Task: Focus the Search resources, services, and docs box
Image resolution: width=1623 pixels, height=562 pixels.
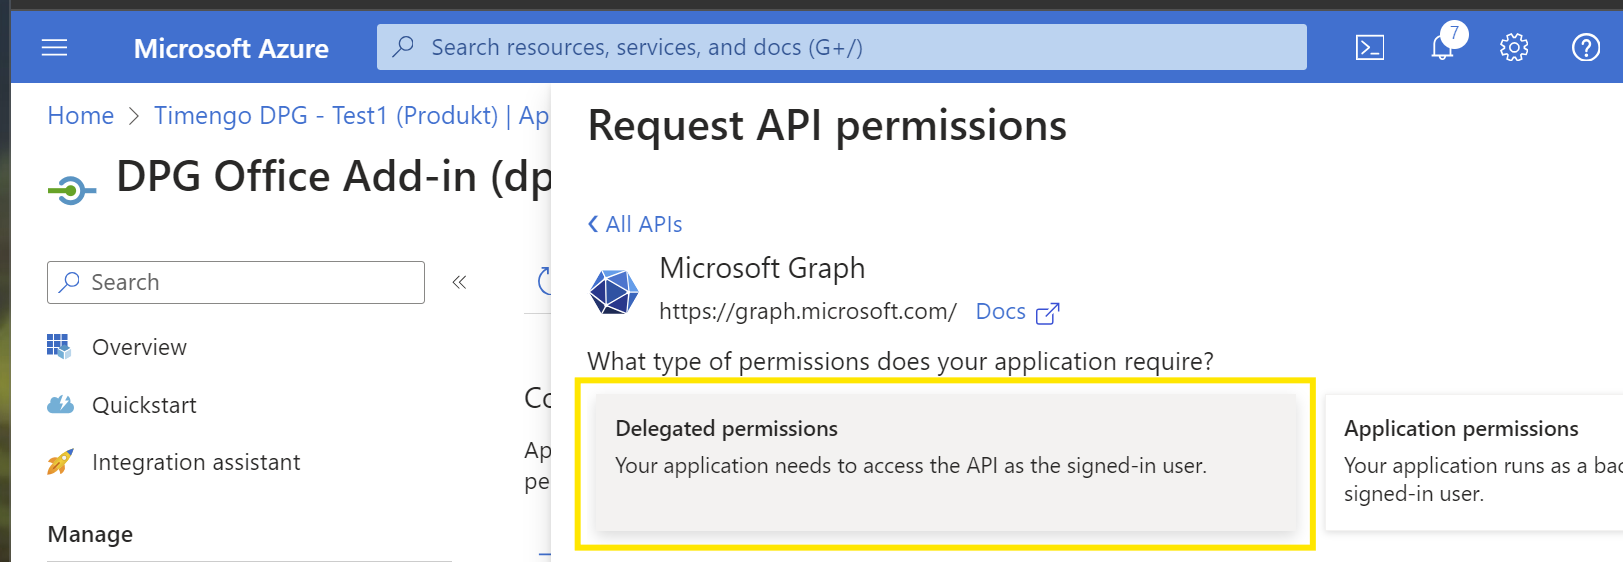Action: (x=840, y=47)
